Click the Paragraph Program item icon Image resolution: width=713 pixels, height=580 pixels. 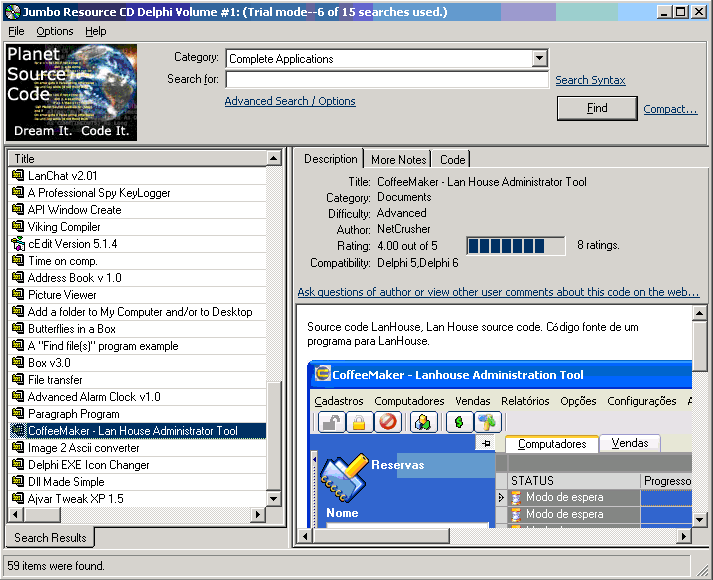[x=18, y=413]
